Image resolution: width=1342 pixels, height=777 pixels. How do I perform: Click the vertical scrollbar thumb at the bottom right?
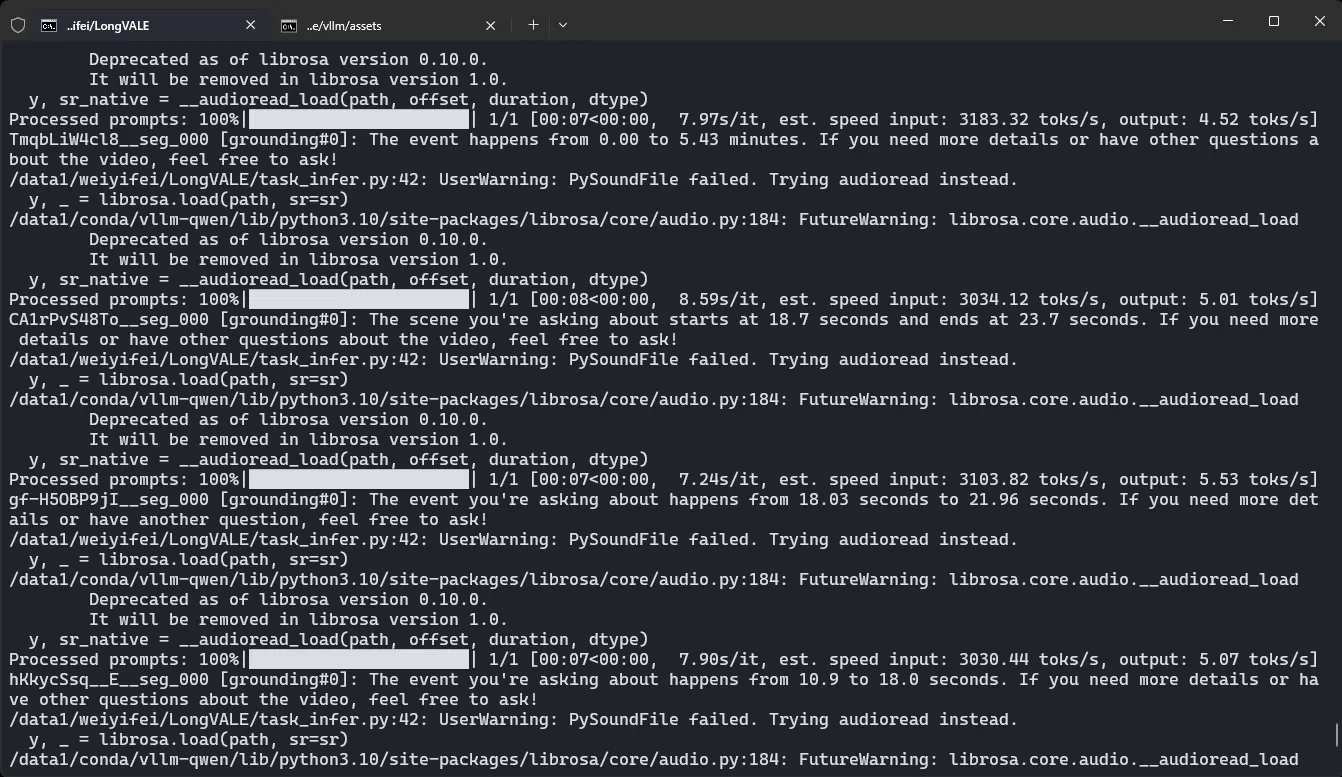click(x=1336, y=735)
